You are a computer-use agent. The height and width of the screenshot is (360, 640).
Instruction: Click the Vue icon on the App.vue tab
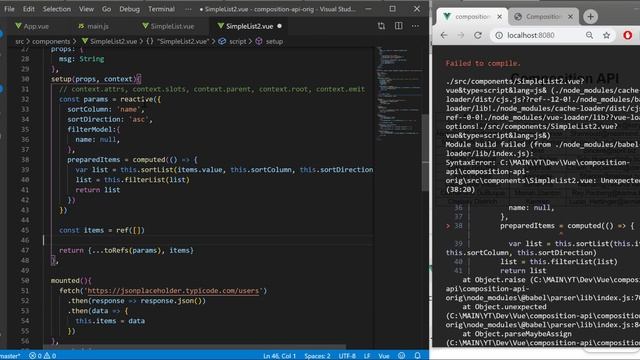point(18,26)
